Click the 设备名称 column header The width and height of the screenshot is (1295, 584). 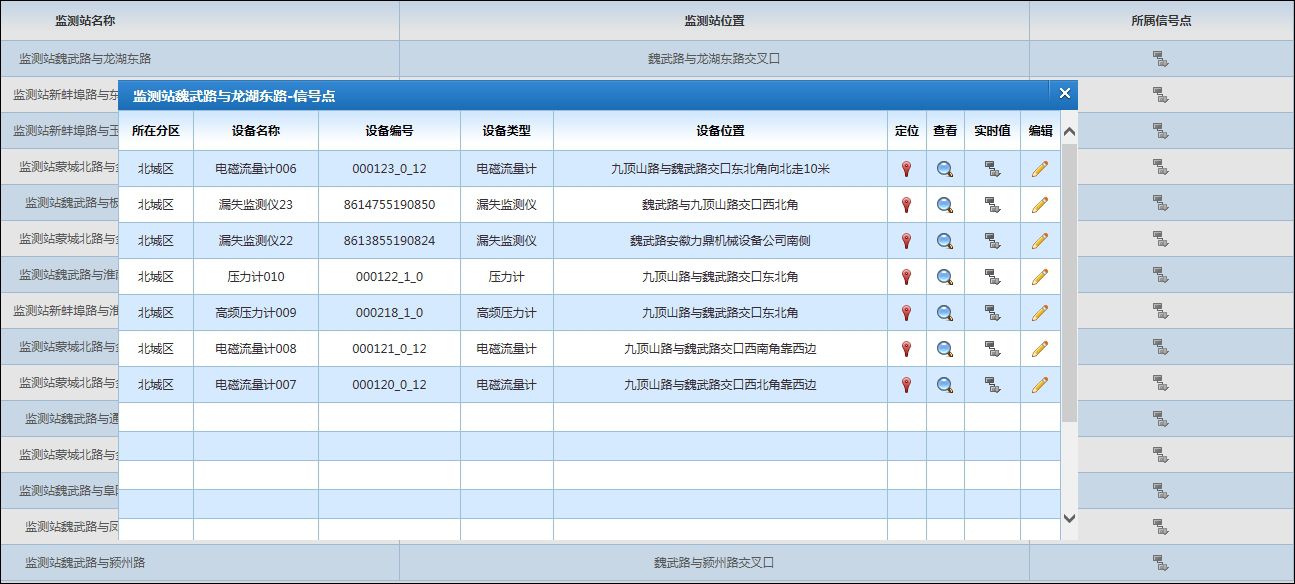pyautogui.click(x=255, y=131)
